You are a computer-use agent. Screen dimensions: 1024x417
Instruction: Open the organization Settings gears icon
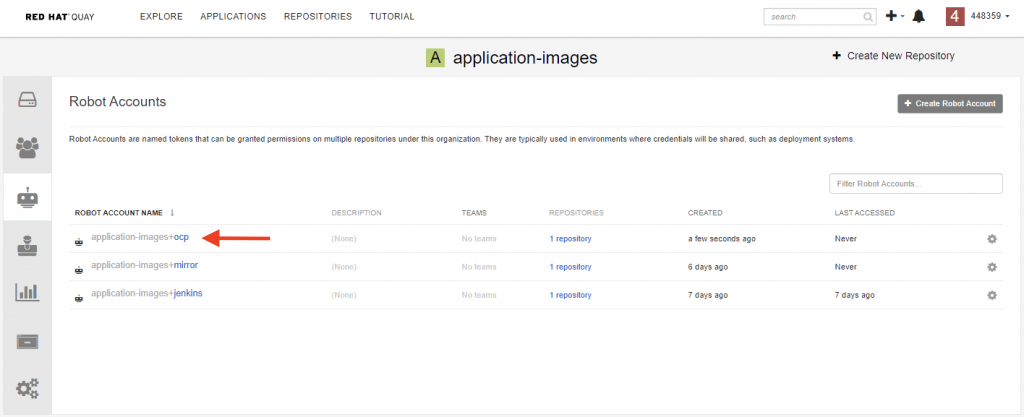(27, 388)
